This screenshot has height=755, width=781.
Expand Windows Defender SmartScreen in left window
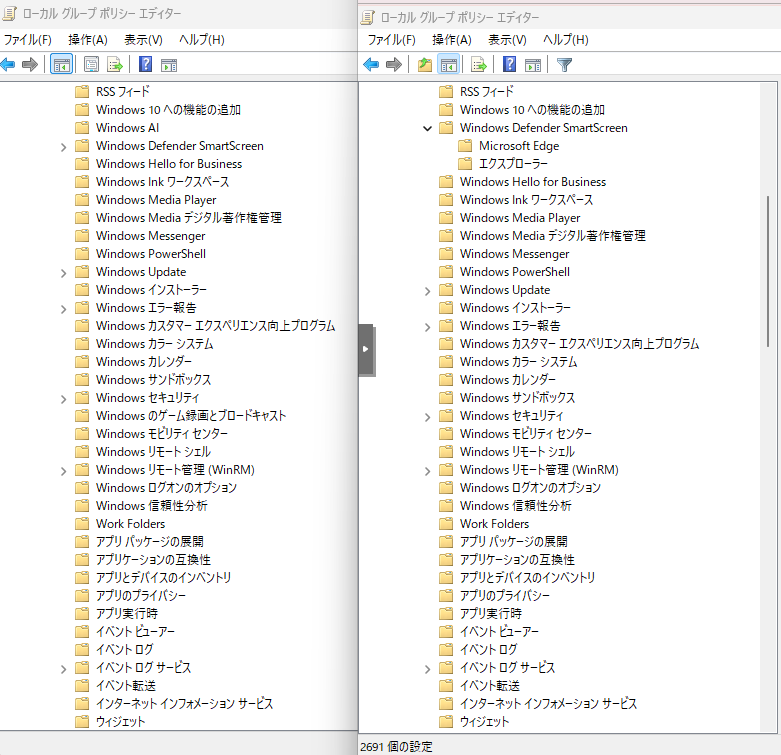[63, 147]
